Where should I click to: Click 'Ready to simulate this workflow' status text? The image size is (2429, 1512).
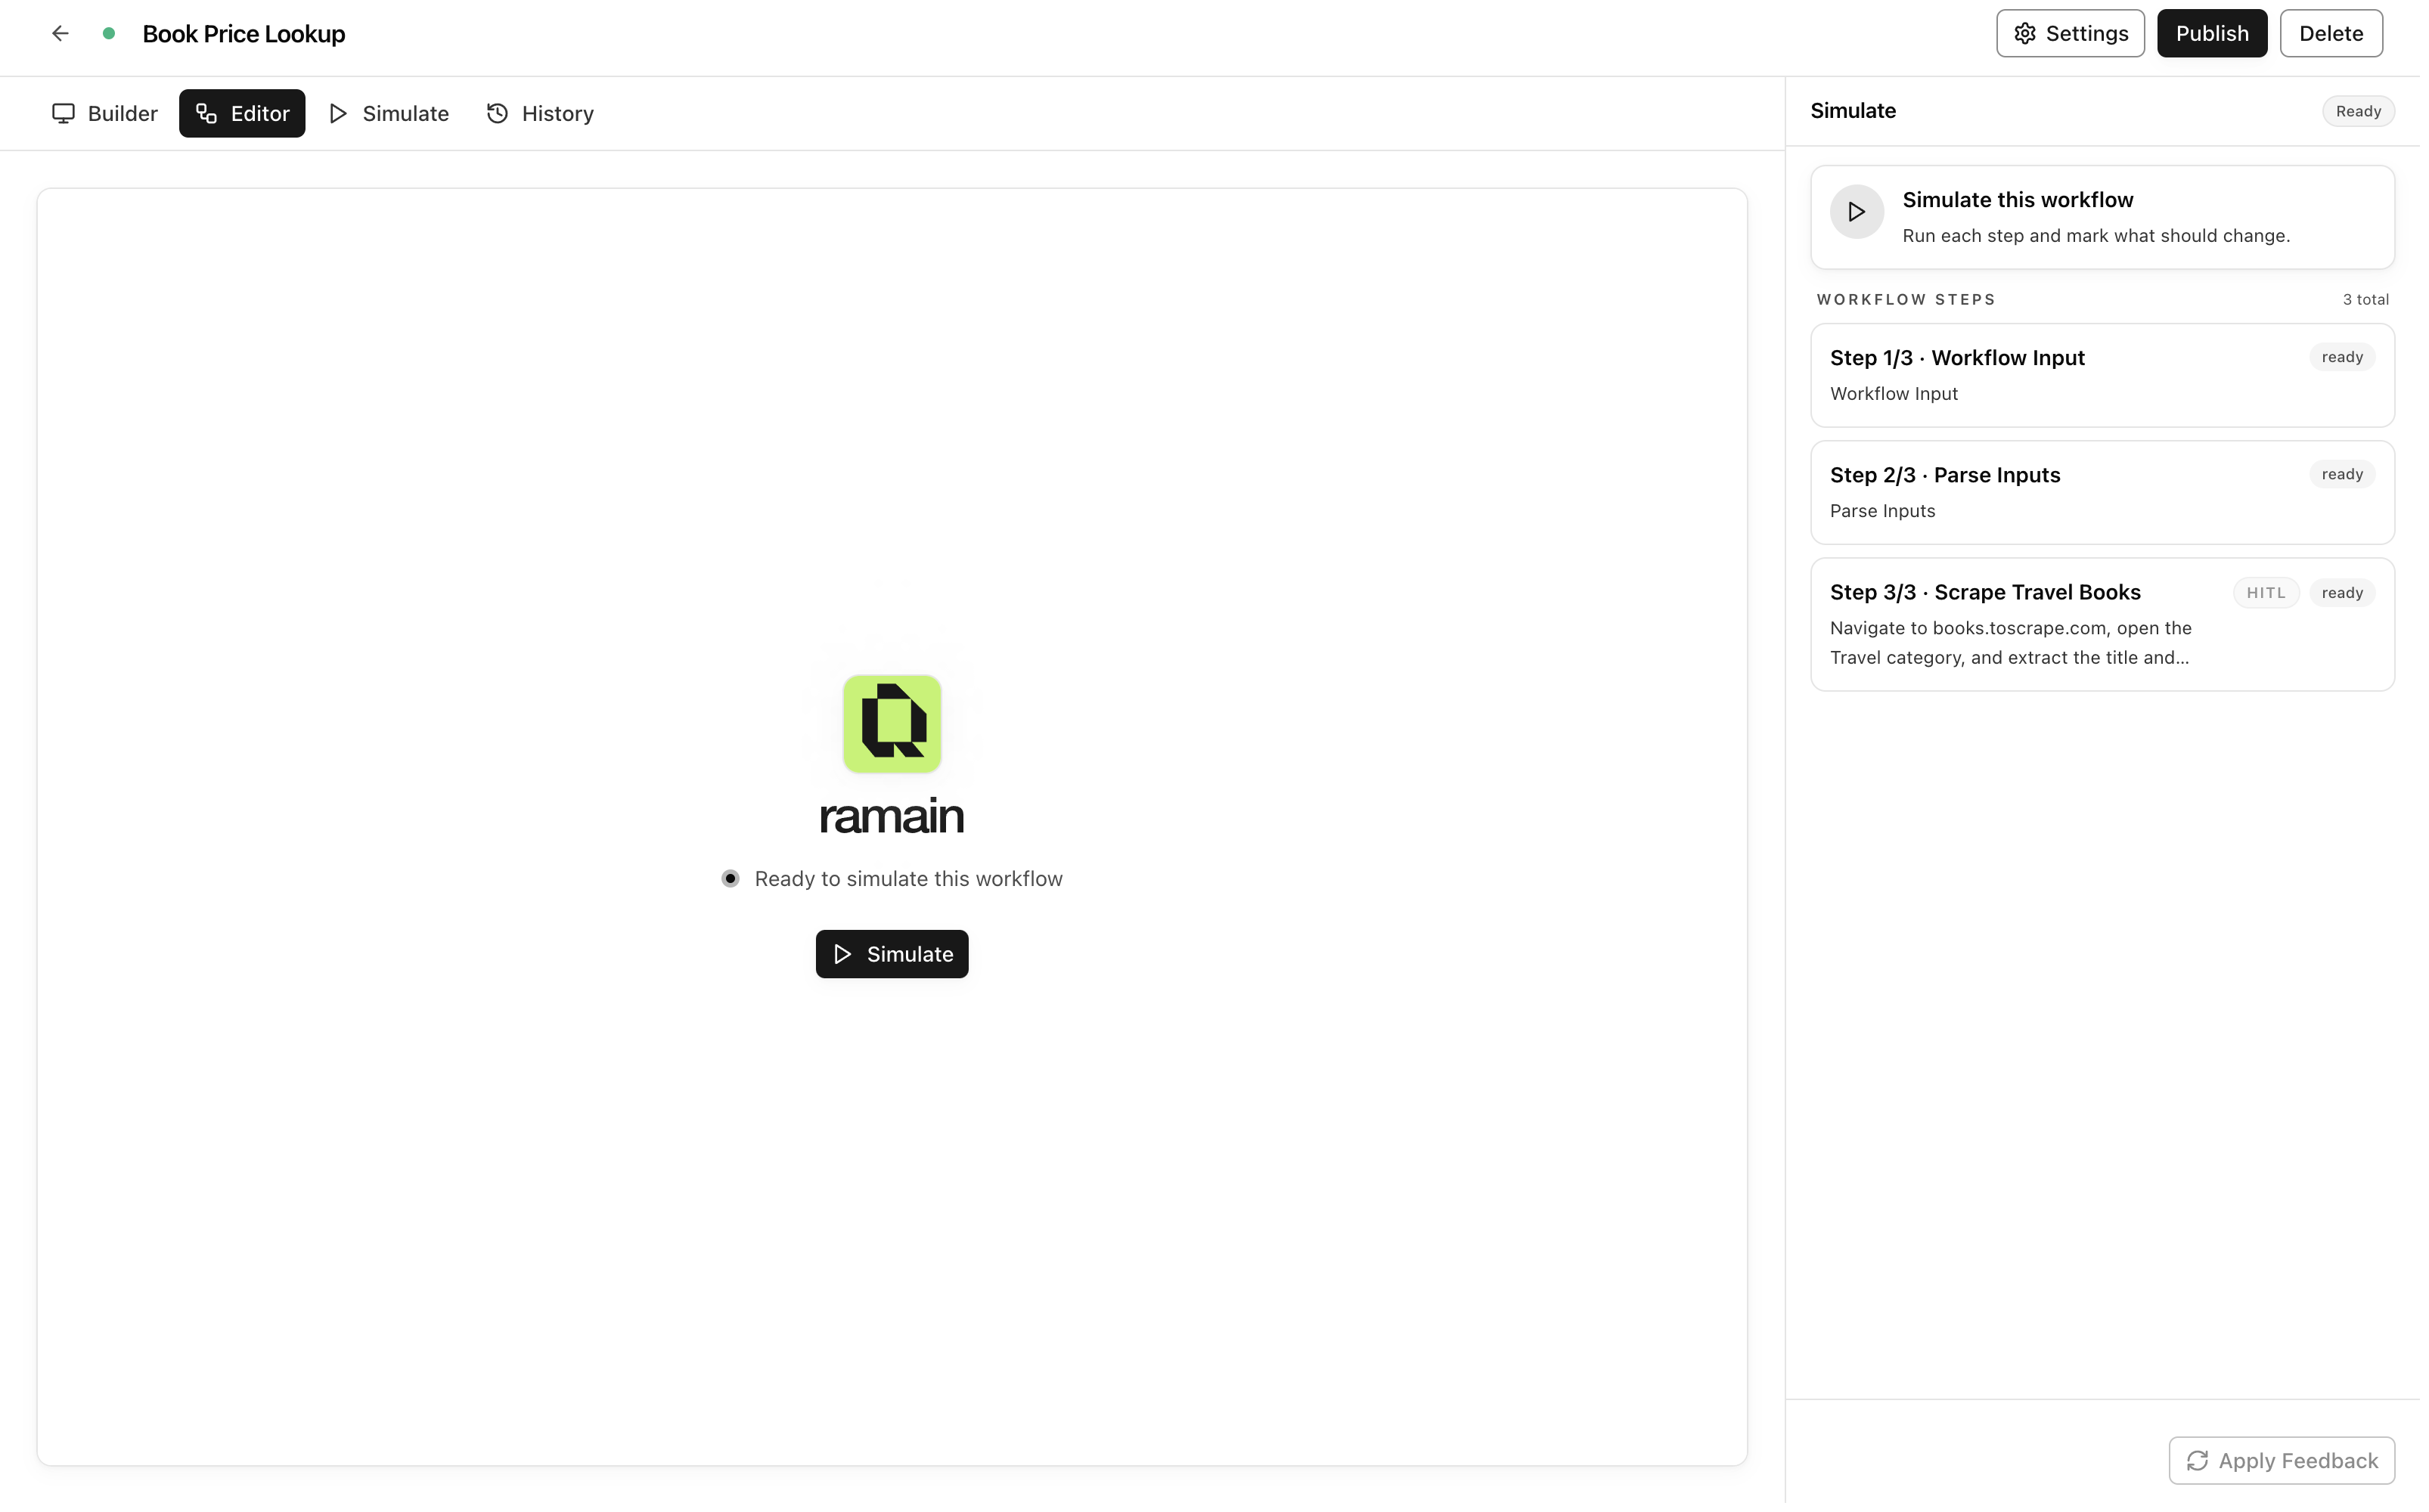912,882
